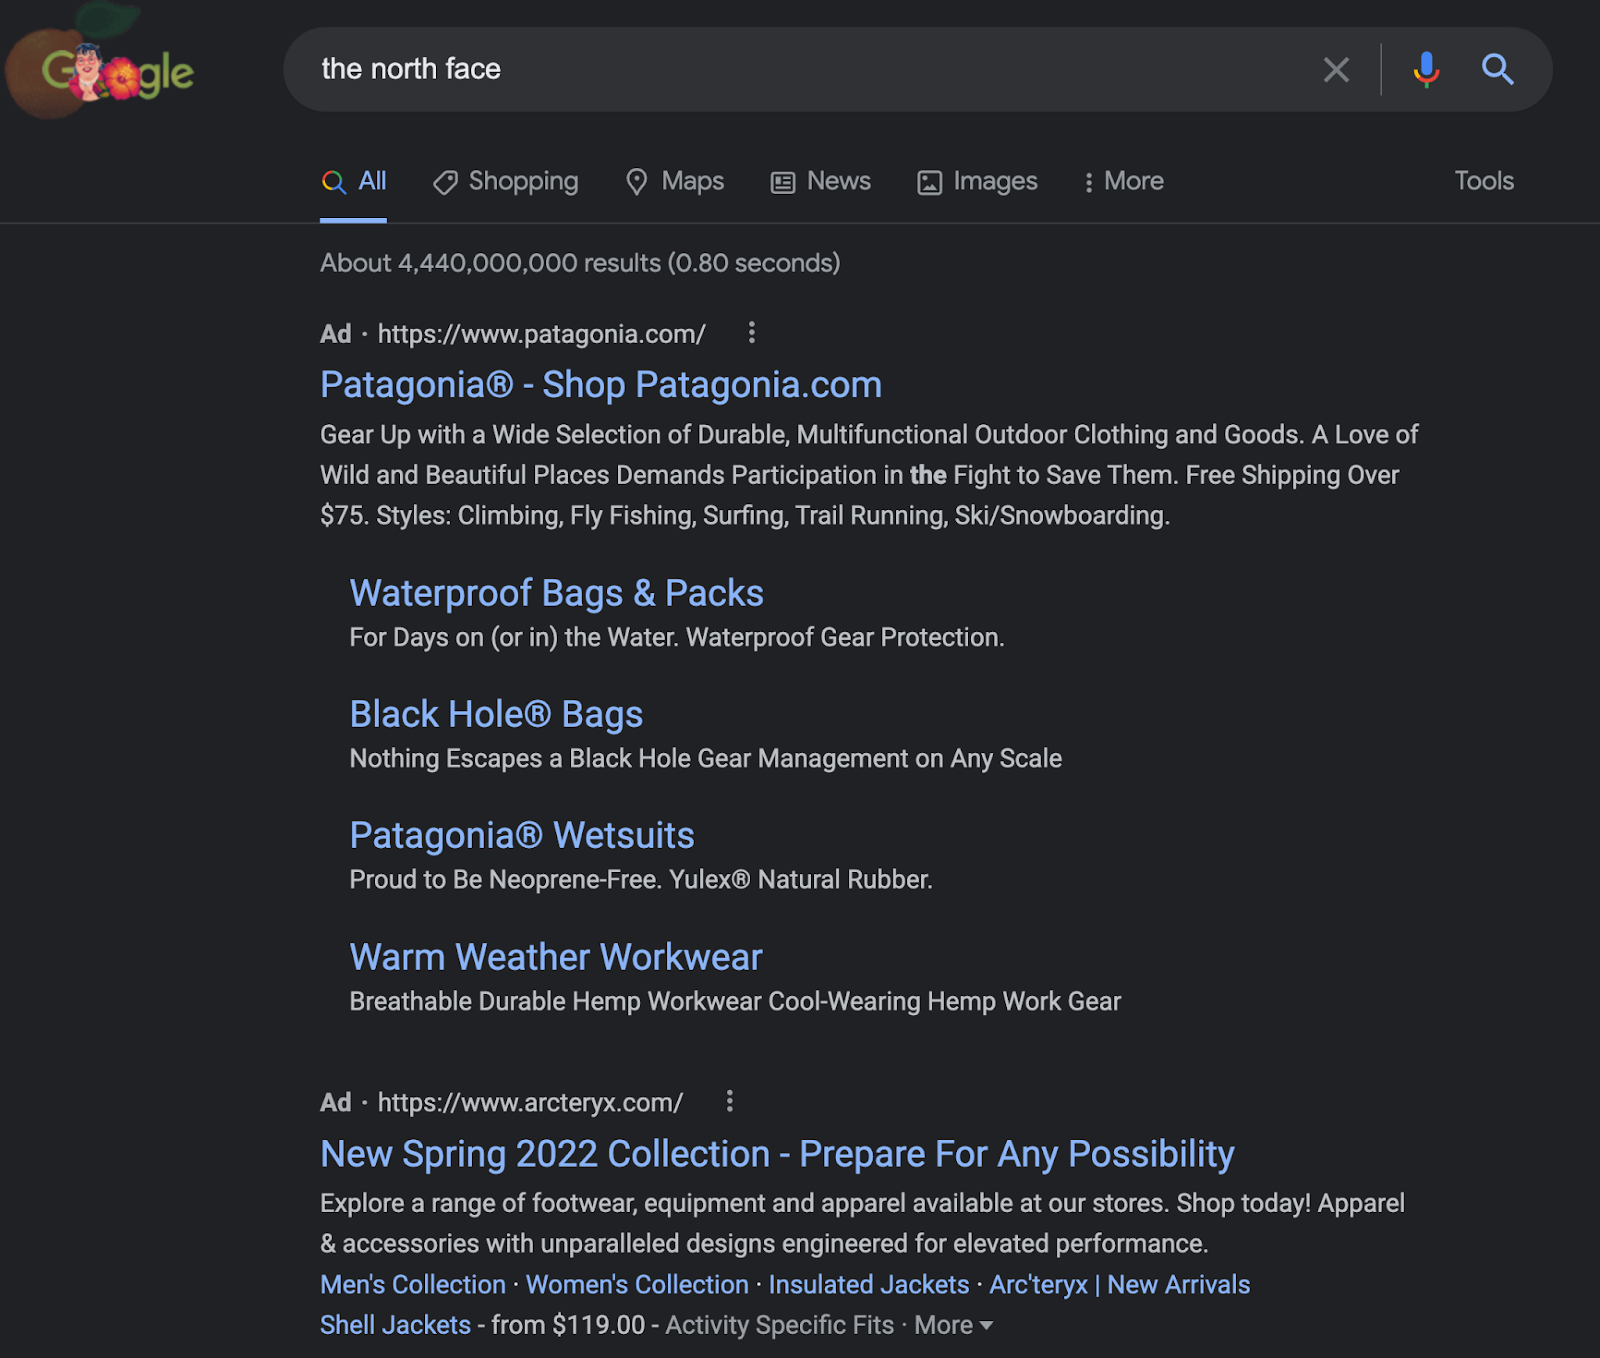Open the More search filters menu
This screenshot has width=1600, height=1358.
point(1124,181)
